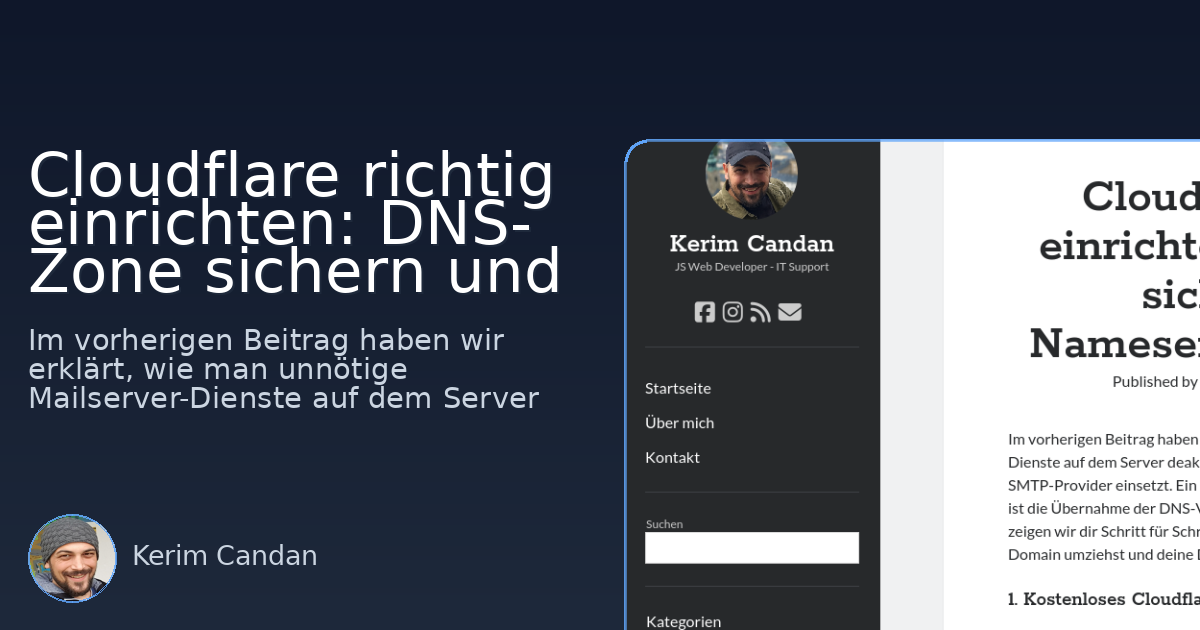The image size is (1200, 630).
Task: Open the Kontakt page
Action: pos(672,457)
